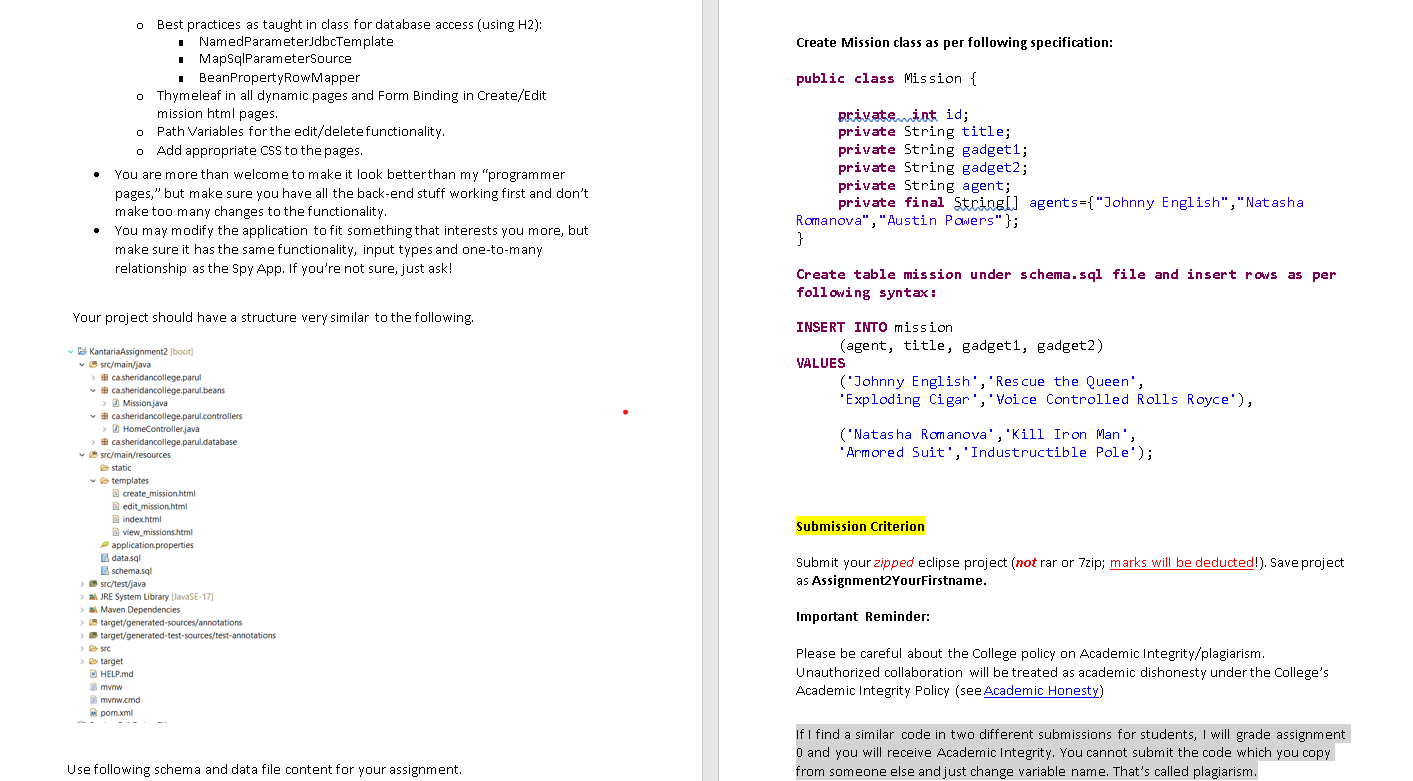The width and height of the screenshot is (1413, 781).
Task: Open Mission.java in the project tree
Action: point(118,403)
